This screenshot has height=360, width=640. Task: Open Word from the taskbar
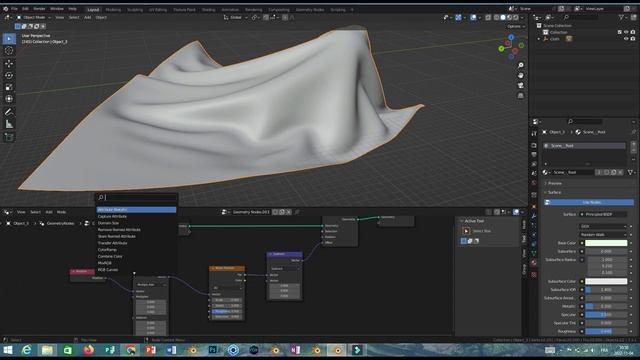171,350
